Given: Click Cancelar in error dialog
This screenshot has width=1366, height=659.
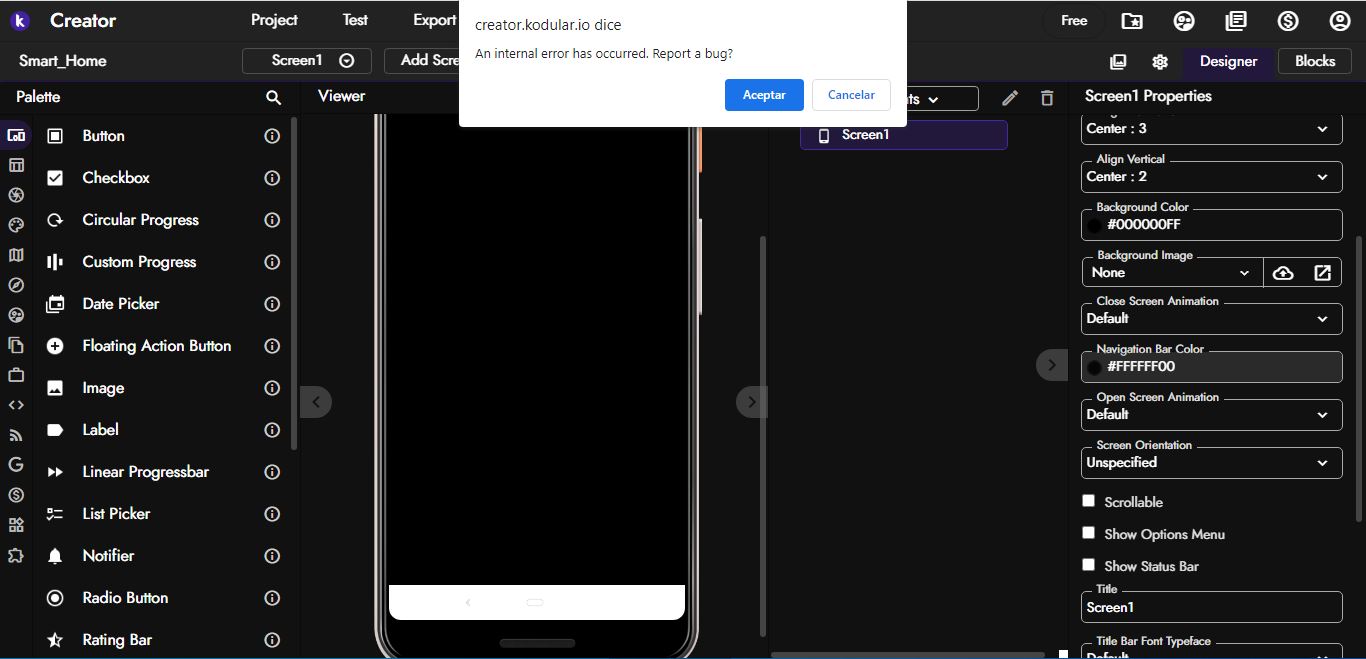Looking at the screenshot, I should click(851, 95).
